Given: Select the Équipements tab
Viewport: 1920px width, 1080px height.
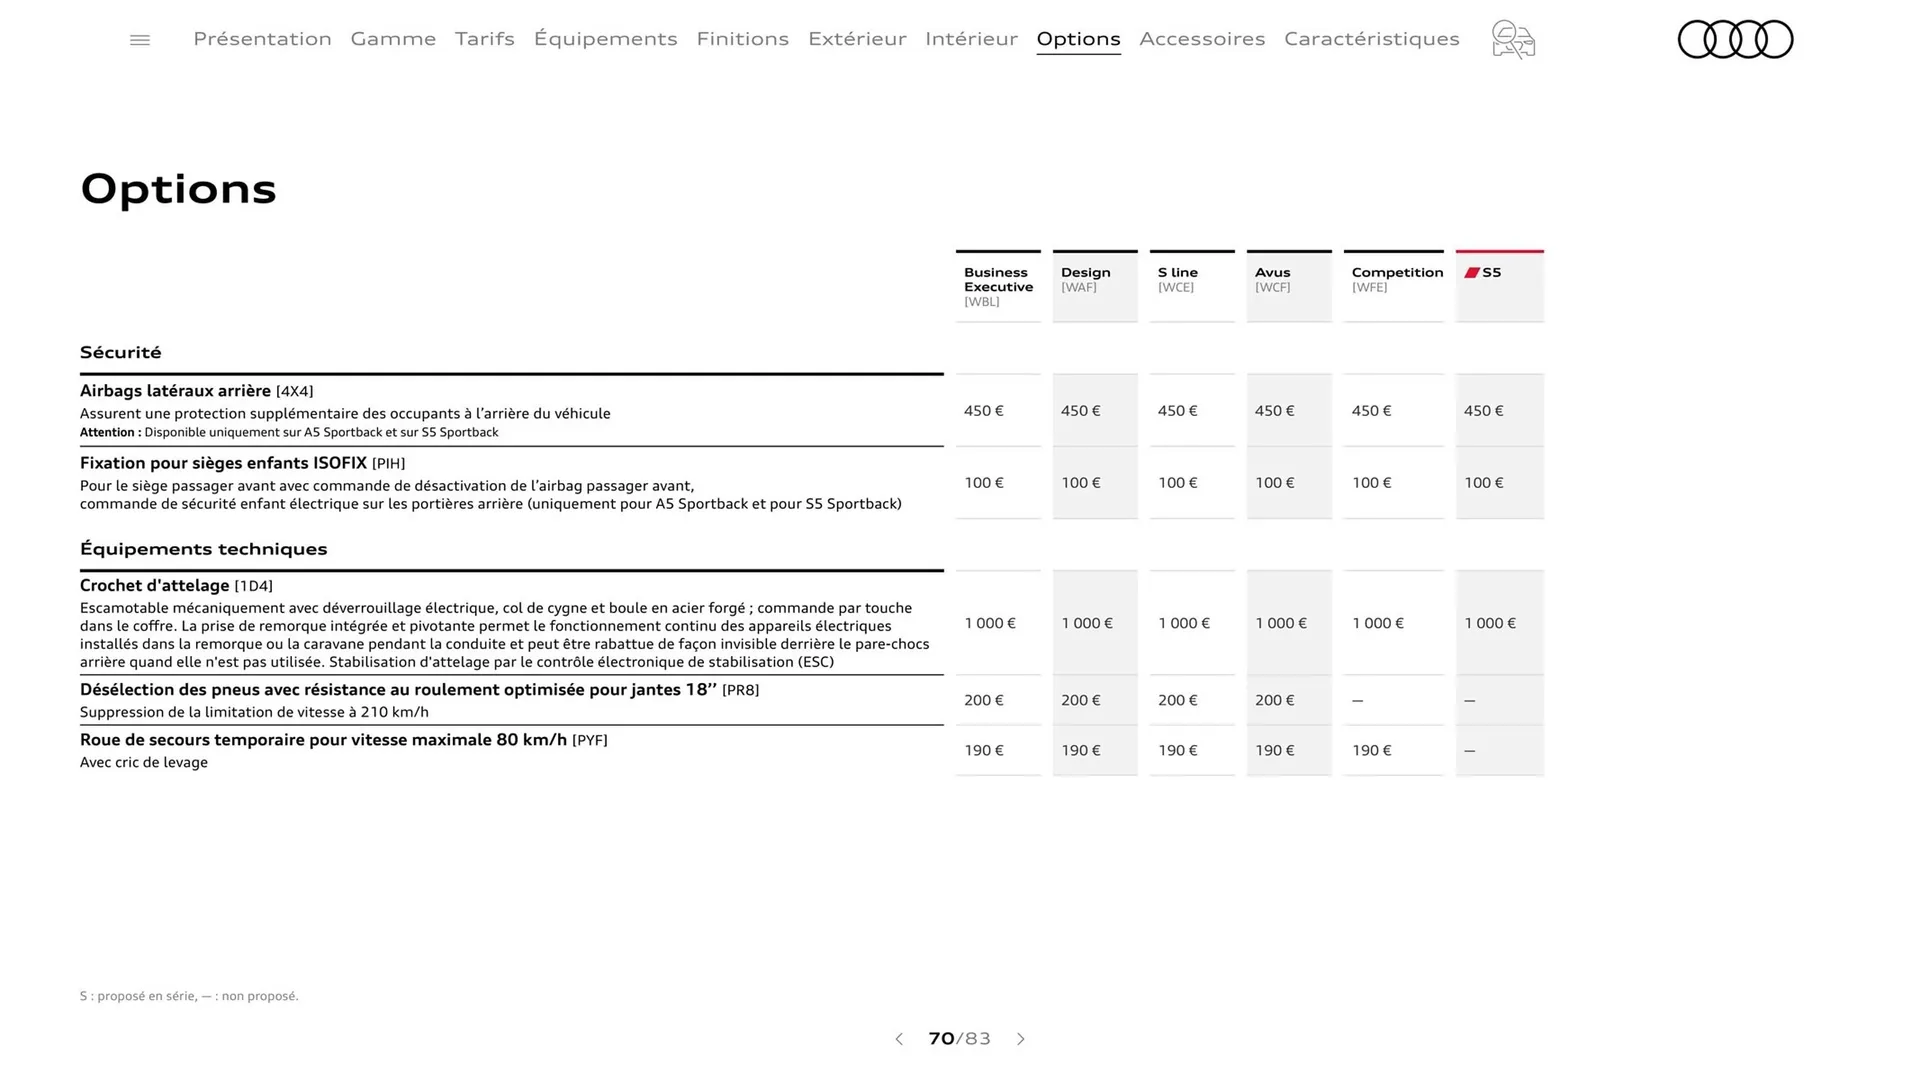Looking at the screenshot, I should (605, 39).
